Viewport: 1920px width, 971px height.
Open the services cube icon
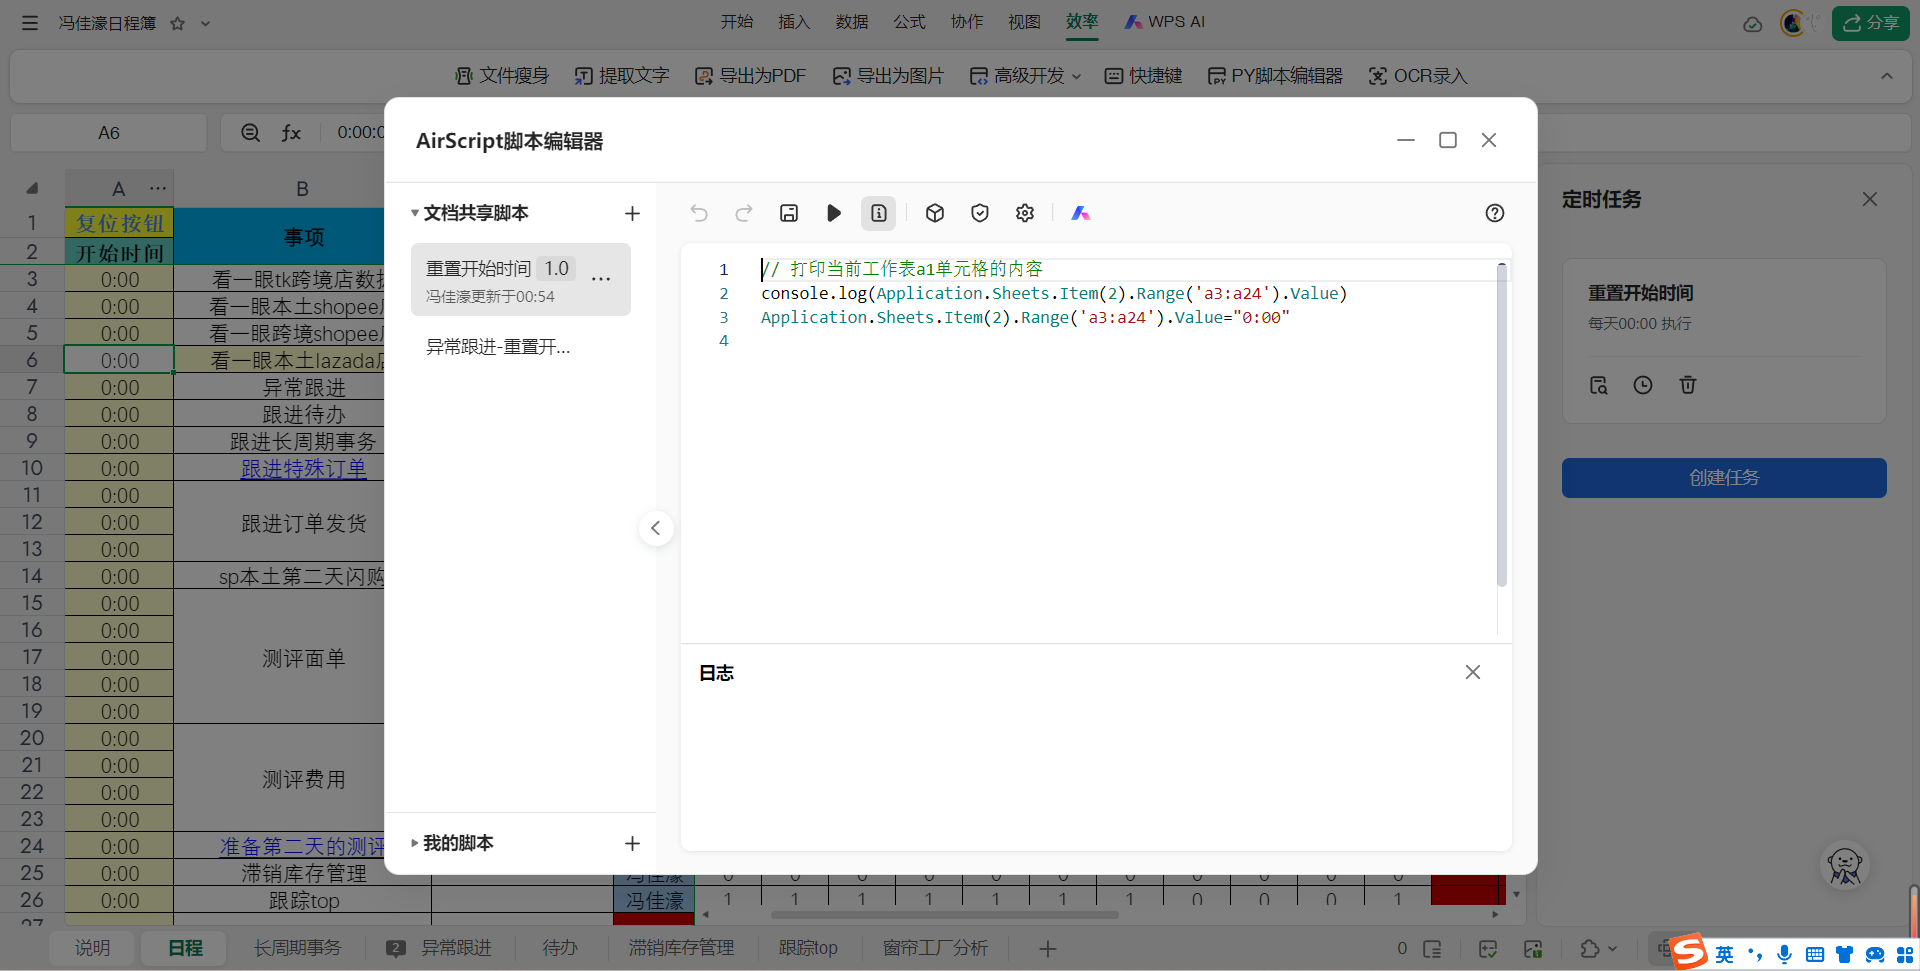935,213
